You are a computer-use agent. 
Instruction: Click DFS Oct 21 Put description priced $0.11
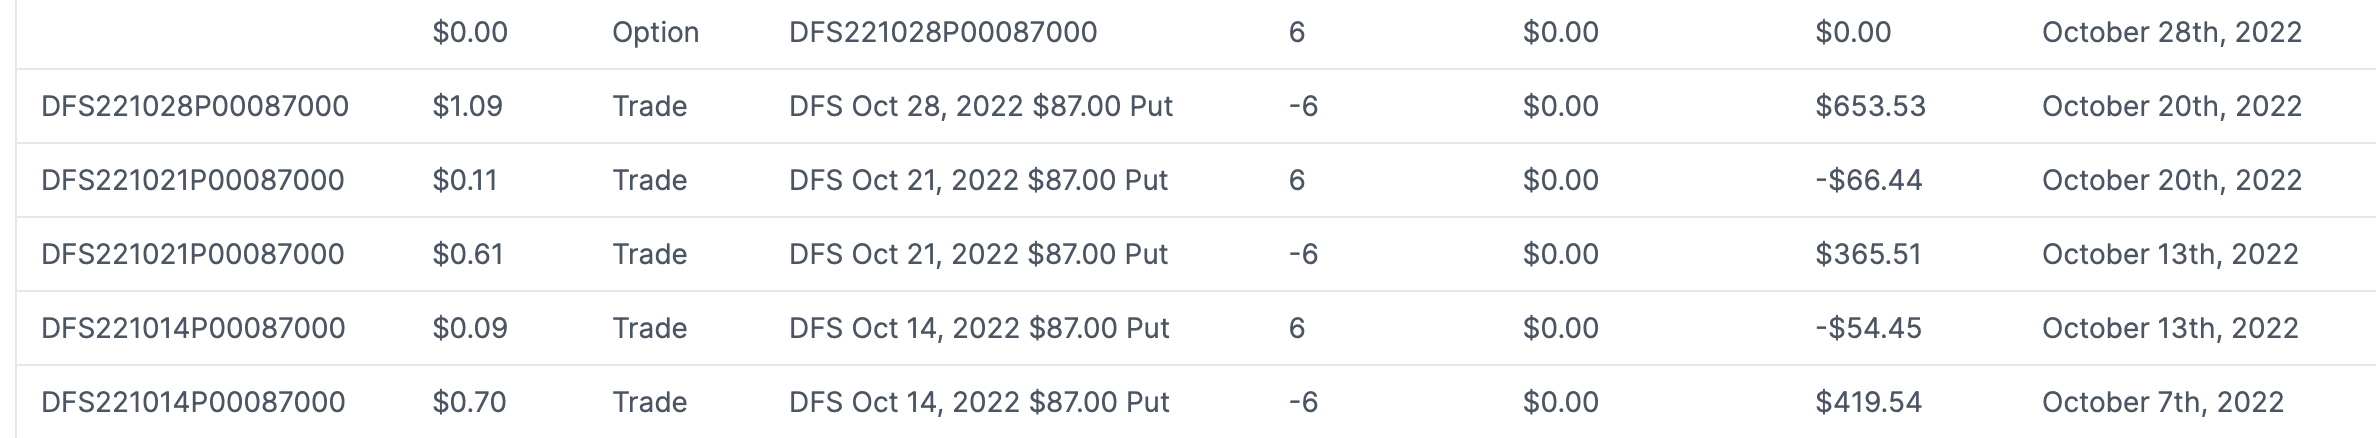[978, 180]
